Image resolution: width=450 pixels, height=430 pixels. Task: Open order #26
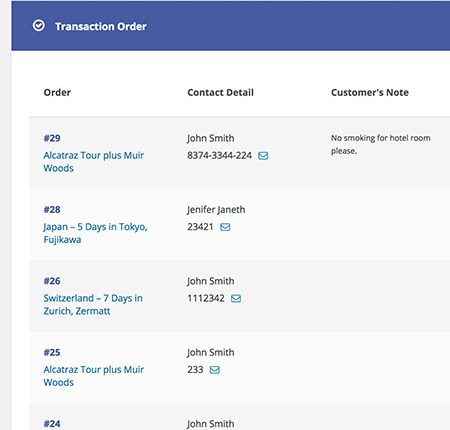[52, 281]
